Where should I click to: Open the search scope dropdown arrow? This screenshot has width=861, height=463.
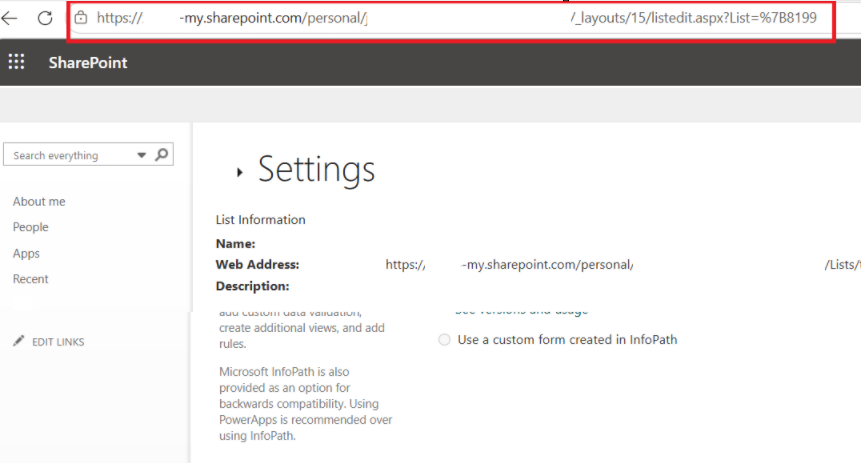pos(142,155)
